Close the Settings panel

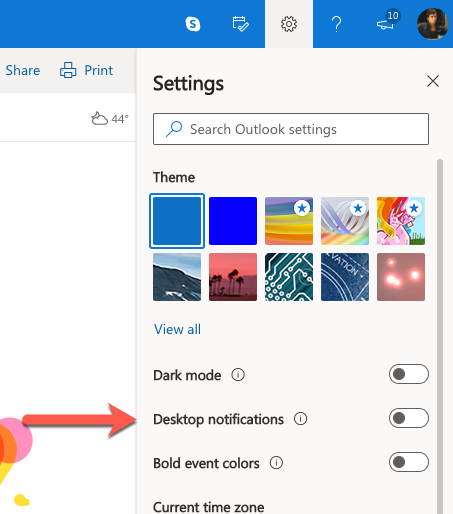click(433, 81)
